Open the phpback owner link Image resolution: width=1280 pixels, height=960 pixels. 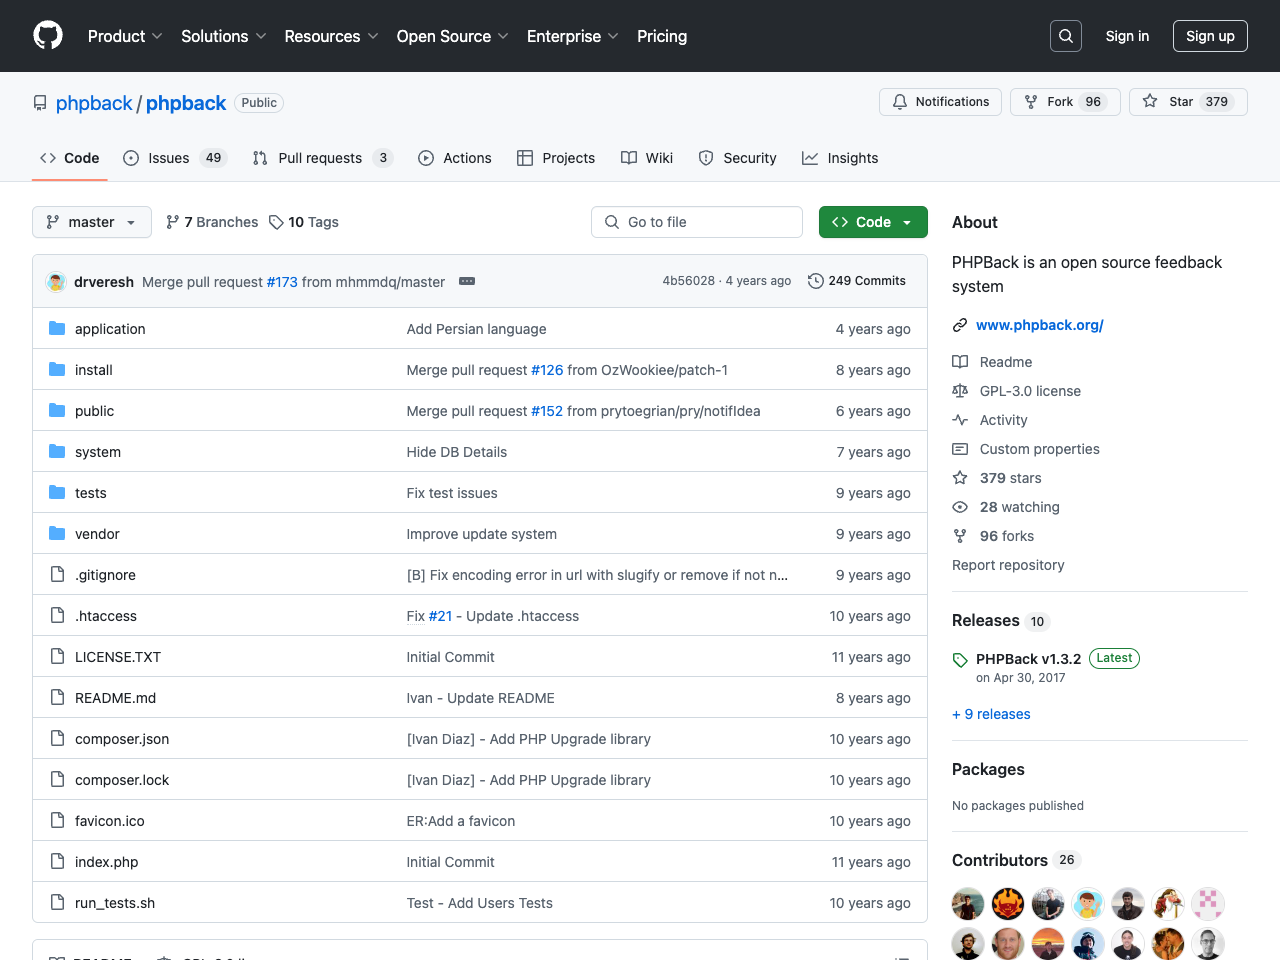click(x=94, y=103)
